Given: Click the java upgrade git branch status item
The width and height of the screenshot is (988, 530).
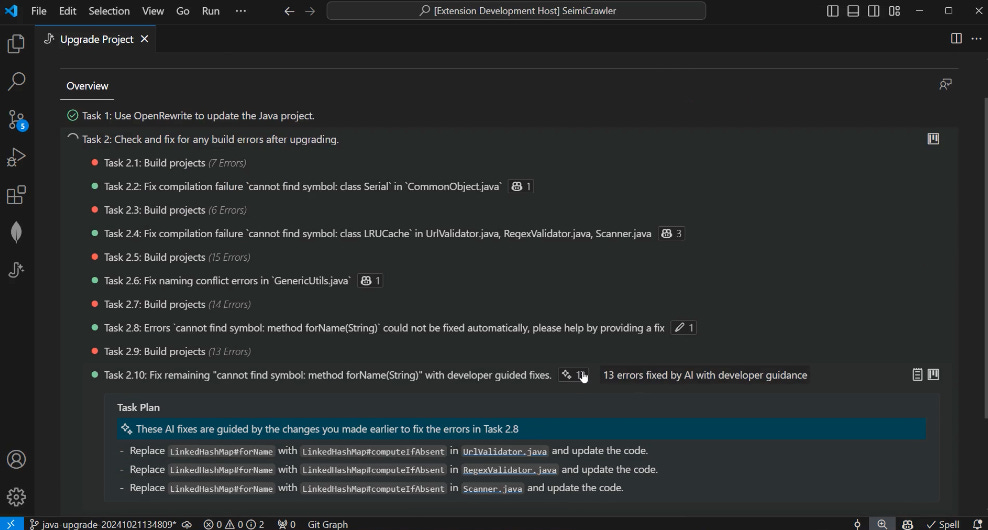Looking at the screenshot, I should pyautogui.click(x=102, y=524).
